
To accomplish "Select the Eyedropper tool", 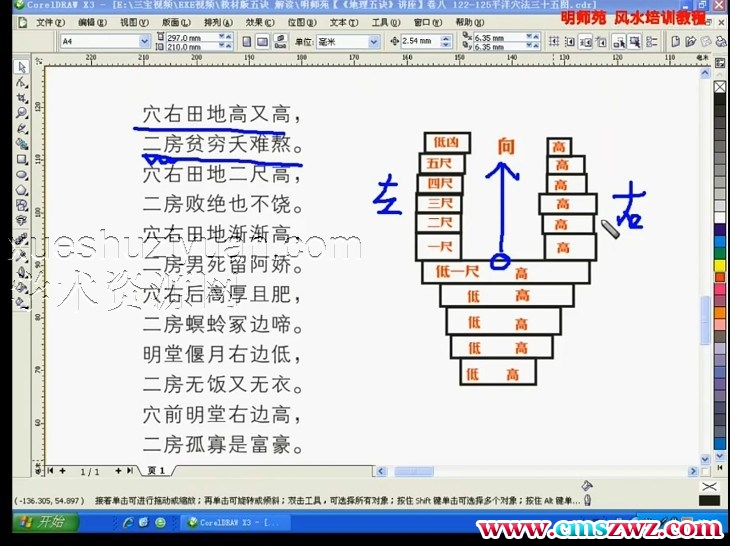I will coord(21,256).
